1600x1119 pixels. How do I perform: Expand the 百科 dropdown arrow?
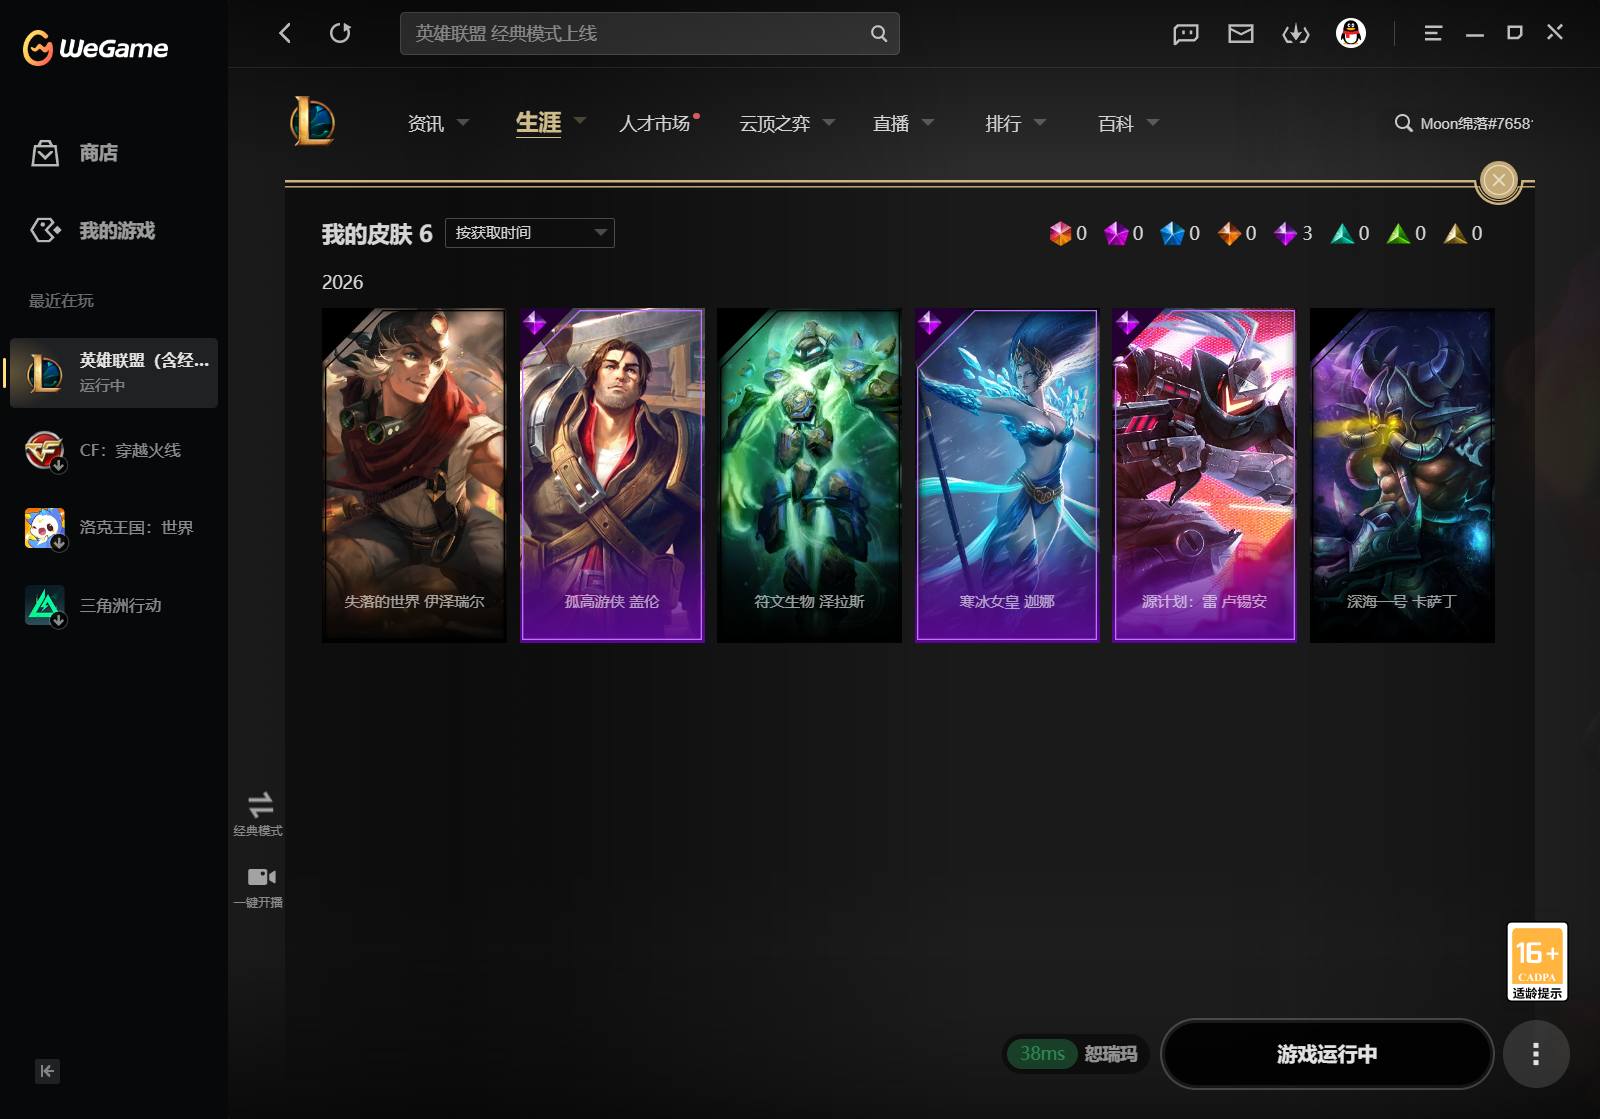(x=1153, y=122)
